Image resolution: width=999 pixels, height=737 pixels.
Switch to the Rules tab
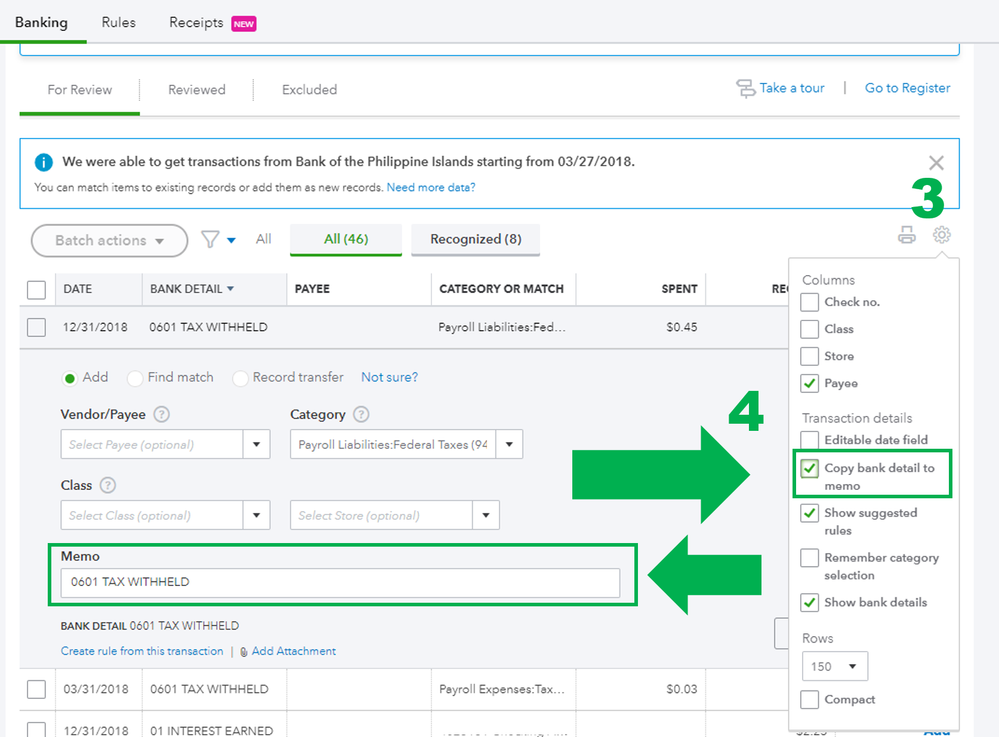[119, 22]
